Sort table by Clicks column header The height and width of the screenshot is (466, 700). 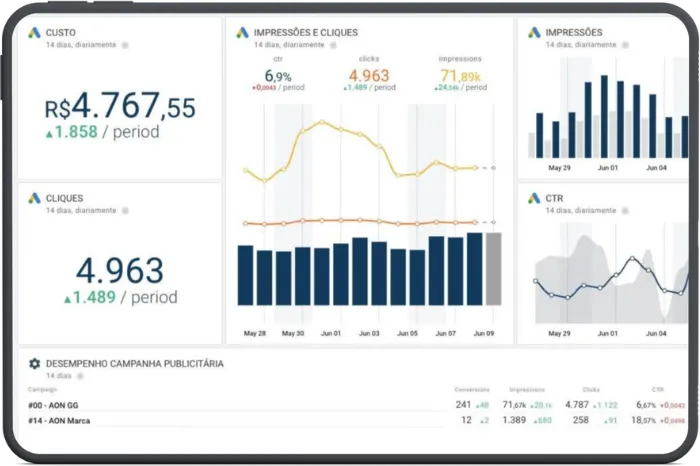tap(591, 390)
